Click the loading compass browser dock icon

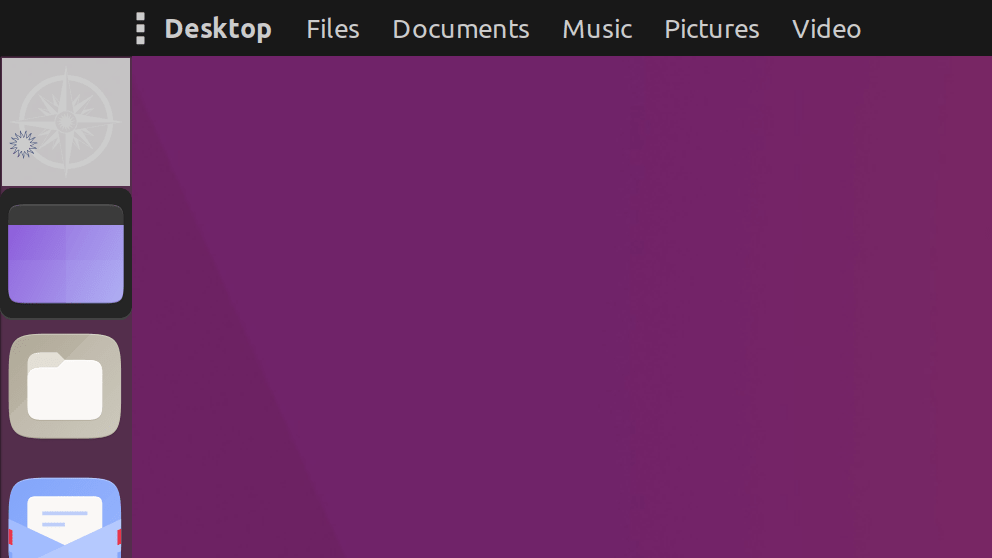click(x=66, y=122)
